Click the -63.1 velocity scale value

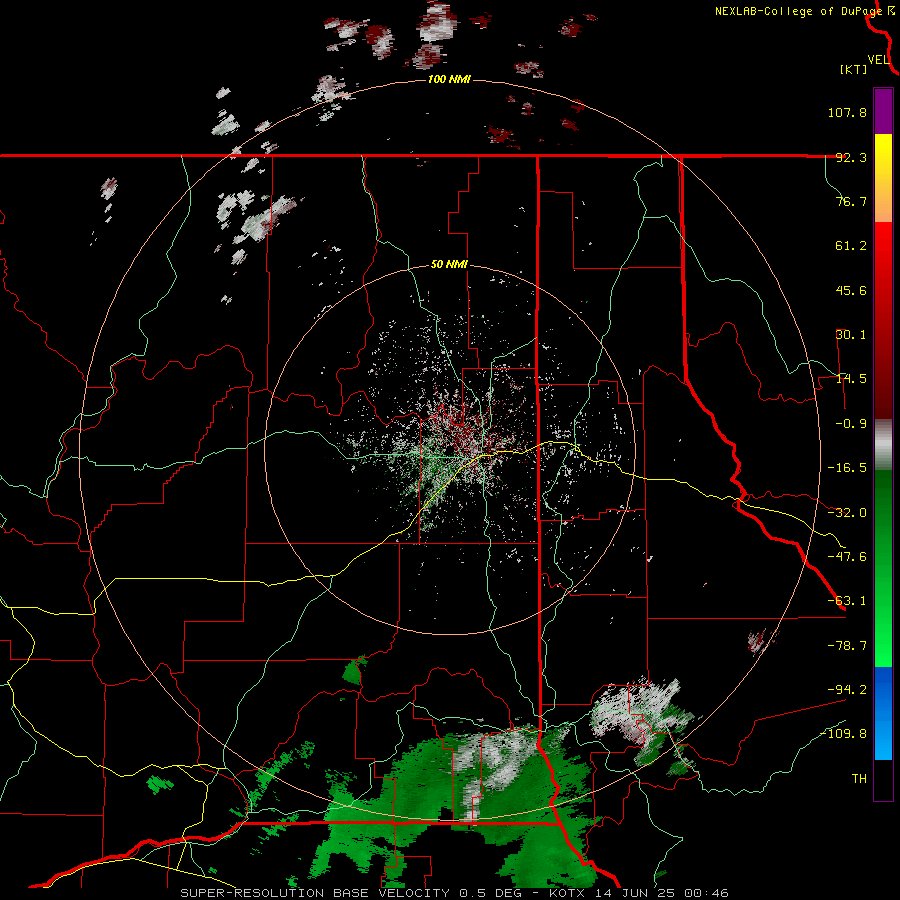pyautogui.click(x=847, y=601)
